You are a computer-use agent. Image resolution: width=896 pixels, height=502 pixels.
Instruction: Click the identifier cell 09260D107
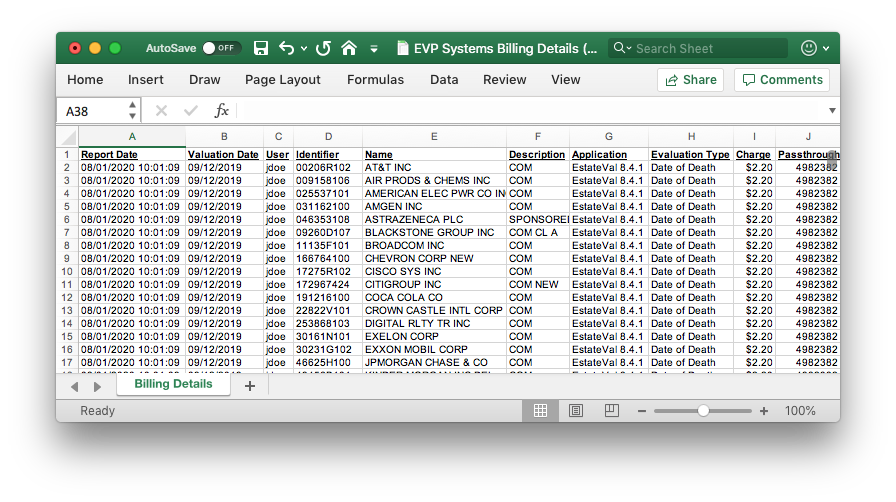click(328, 233)
